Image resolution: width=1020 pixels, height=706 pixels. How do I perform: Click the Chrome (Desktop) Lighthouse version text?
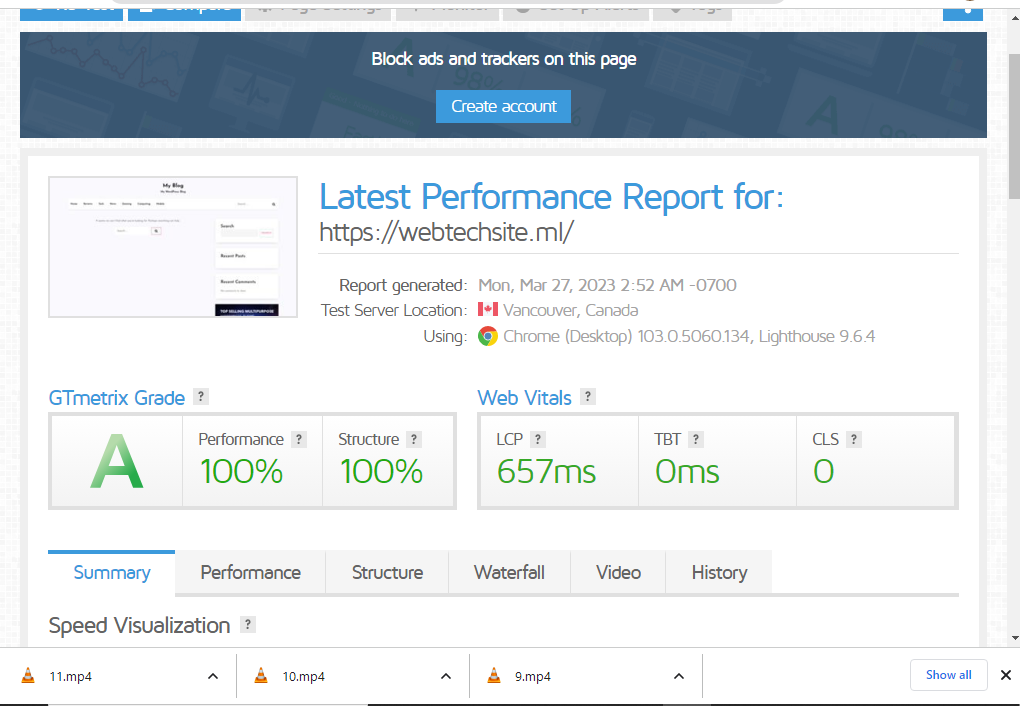coord(689,336)
